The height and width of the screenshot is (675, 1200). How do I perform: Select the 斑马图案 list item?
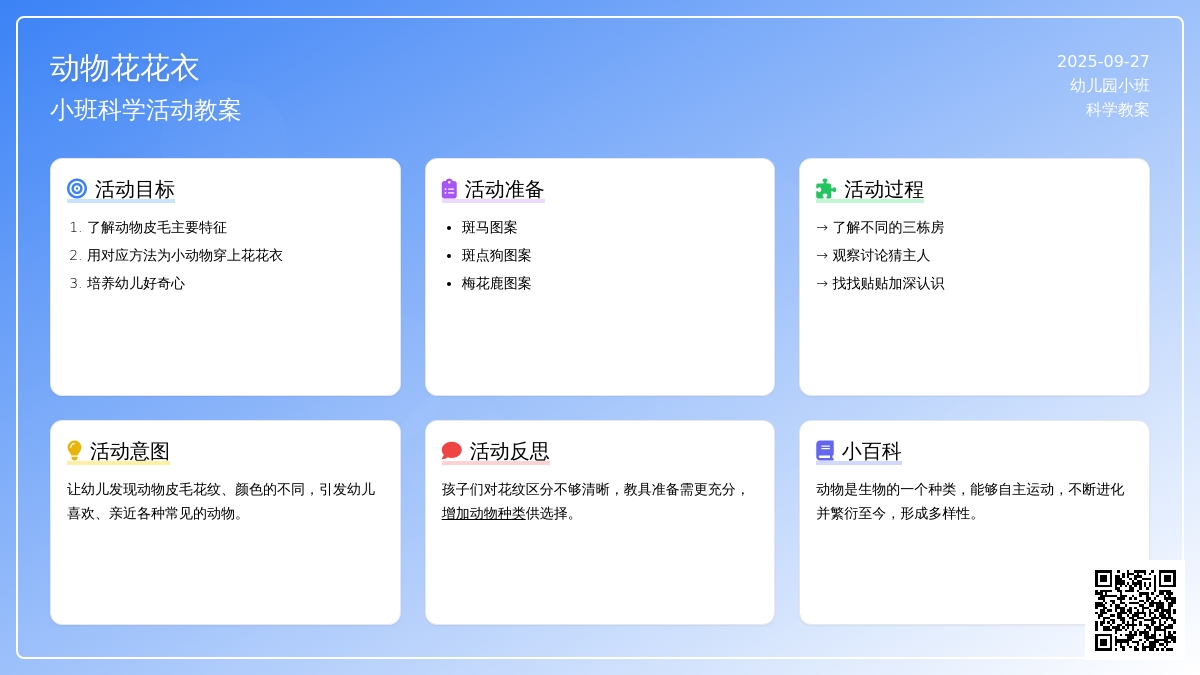point(489,227)
